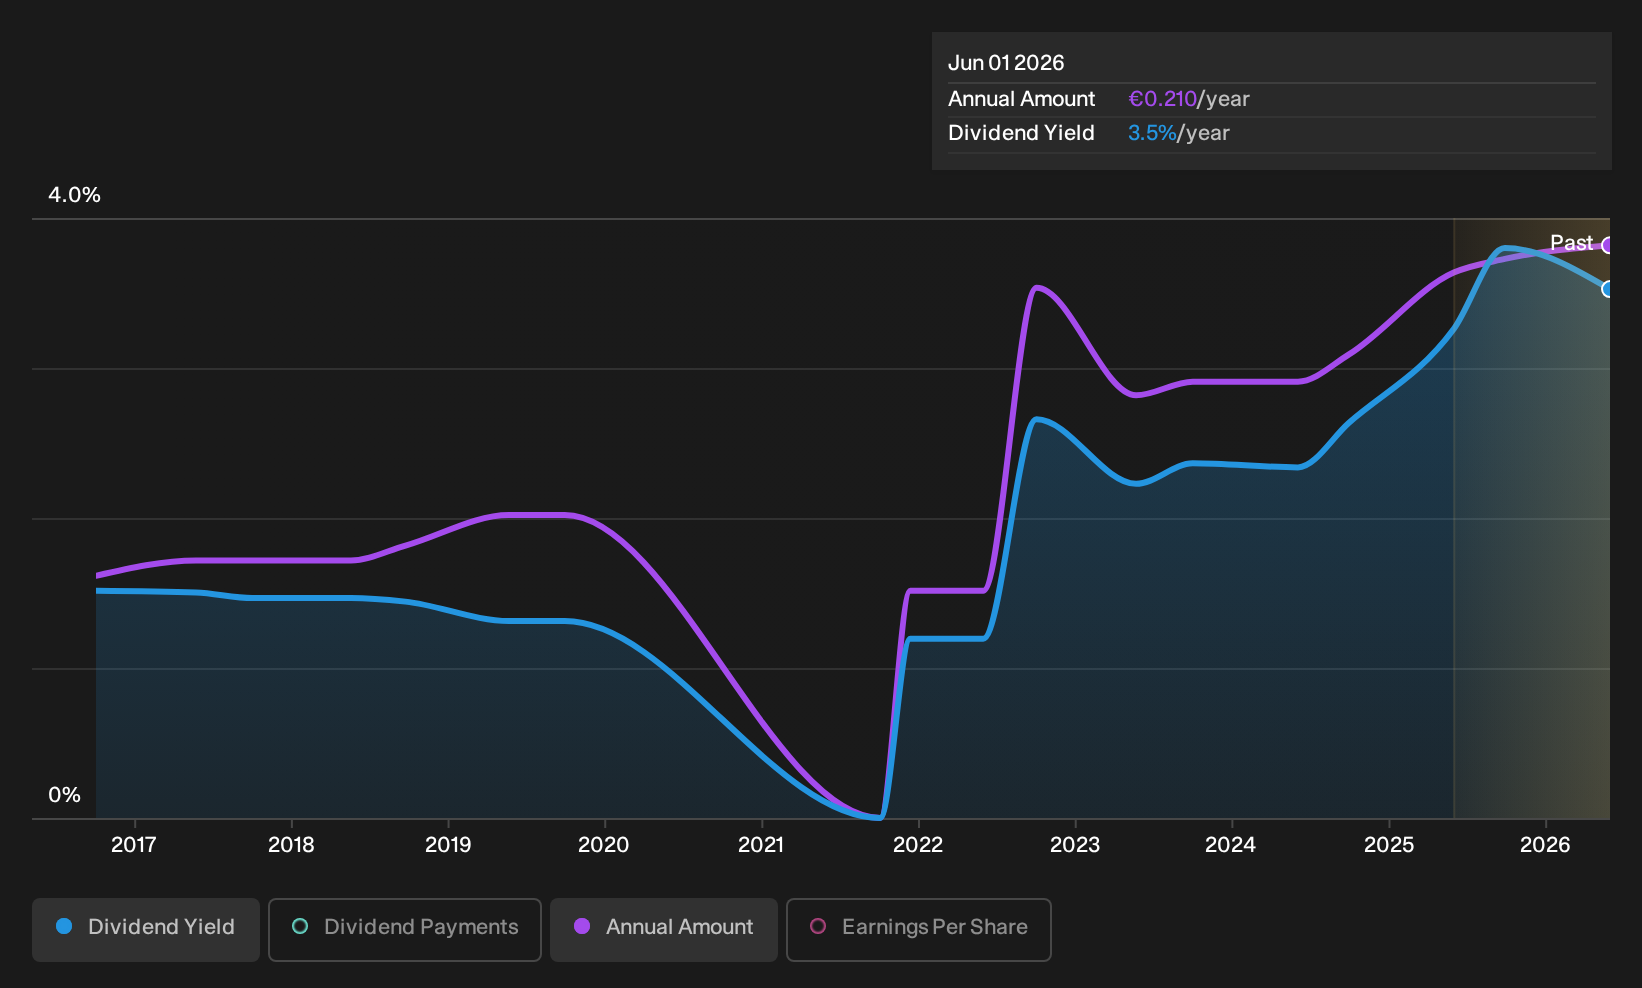1642x988 pixels.
Task: Select the purple Annual Amount endpoint marker
Action: point(1606,245)
